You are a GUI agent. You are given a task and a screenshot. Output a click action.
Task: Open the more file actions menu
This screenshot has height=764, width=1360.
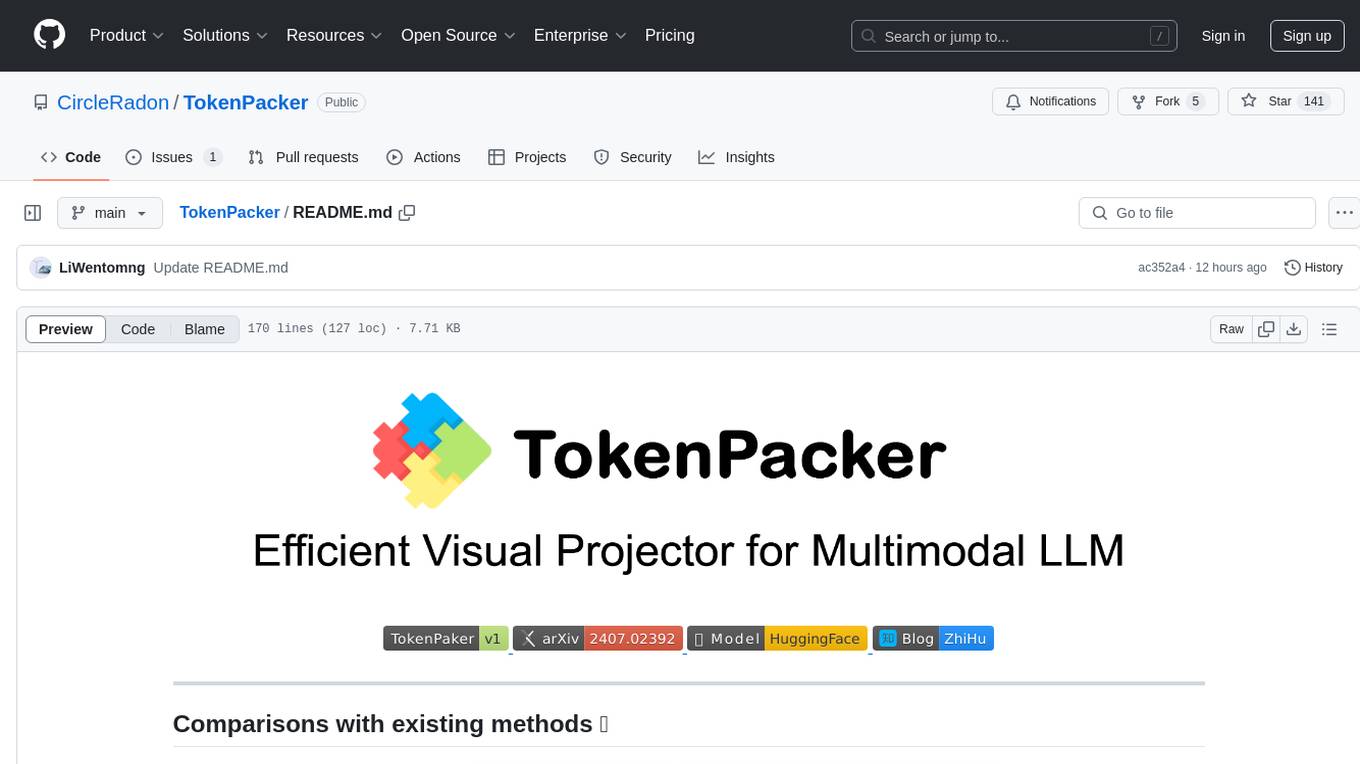[x=1345, y=213]
